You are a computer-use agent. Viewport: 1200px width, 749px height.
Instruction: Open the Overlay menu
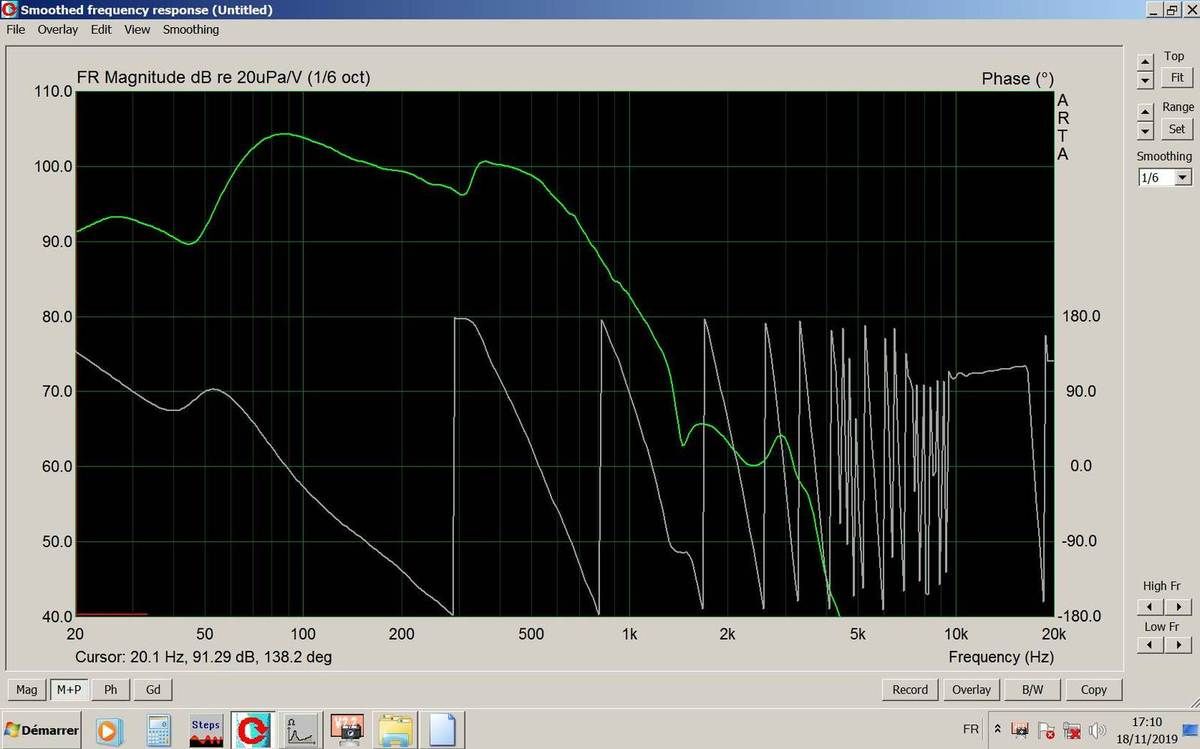coord(58,29)
